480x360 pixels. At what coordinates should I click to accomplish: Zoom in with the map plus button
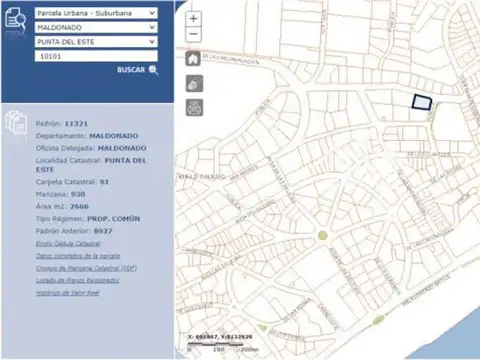click(193, 19)
